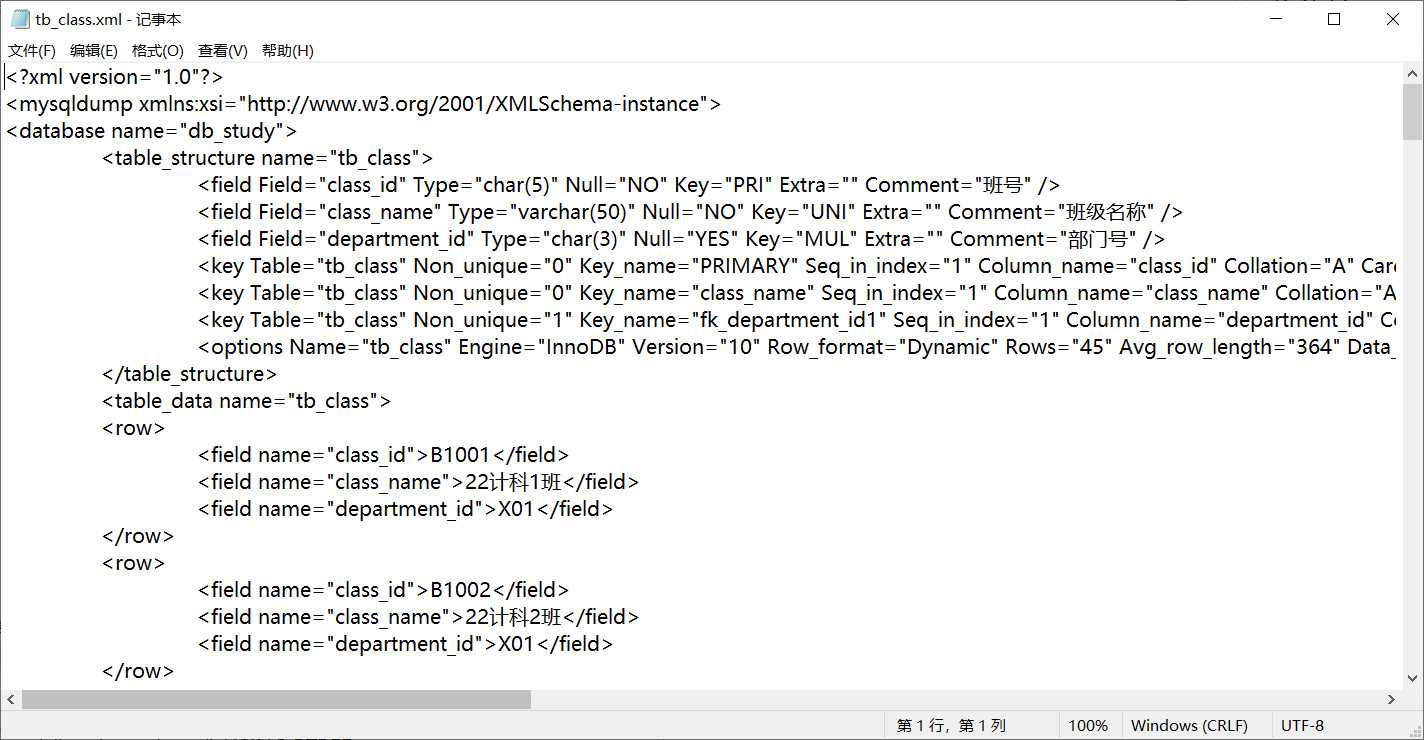Click the key line with Key_name="class_name"
The width and height of the screenshot is (1424, 740).
tap(798, 293)
